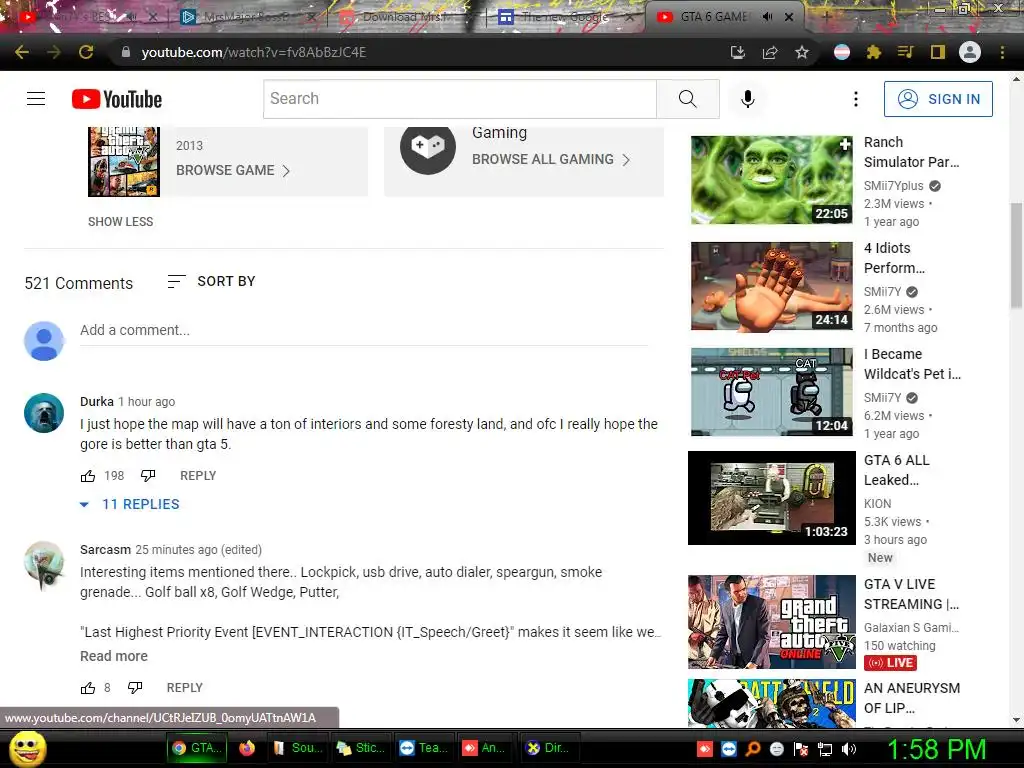
Task: Click BROWSE ALL GAMING link
Action: (x=551, y=159)
